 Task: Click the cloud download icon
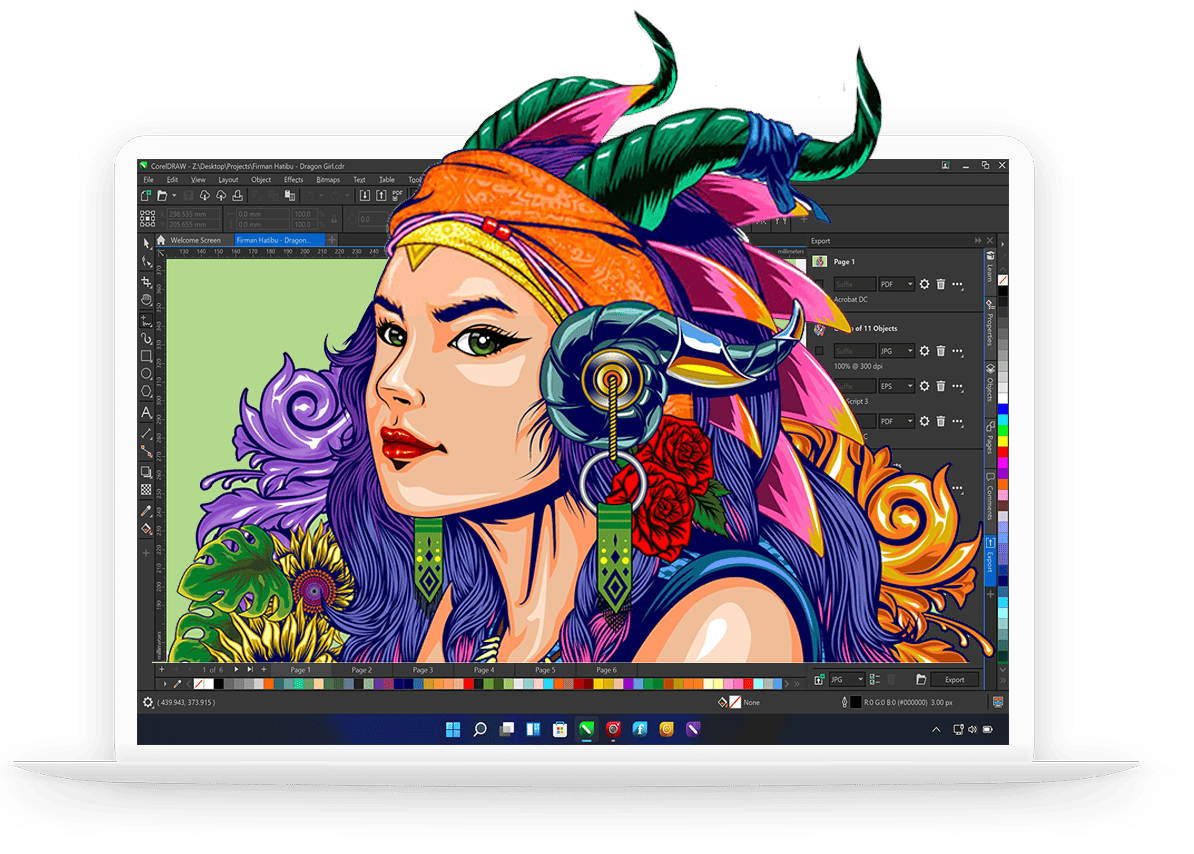(x=205, y=196)
